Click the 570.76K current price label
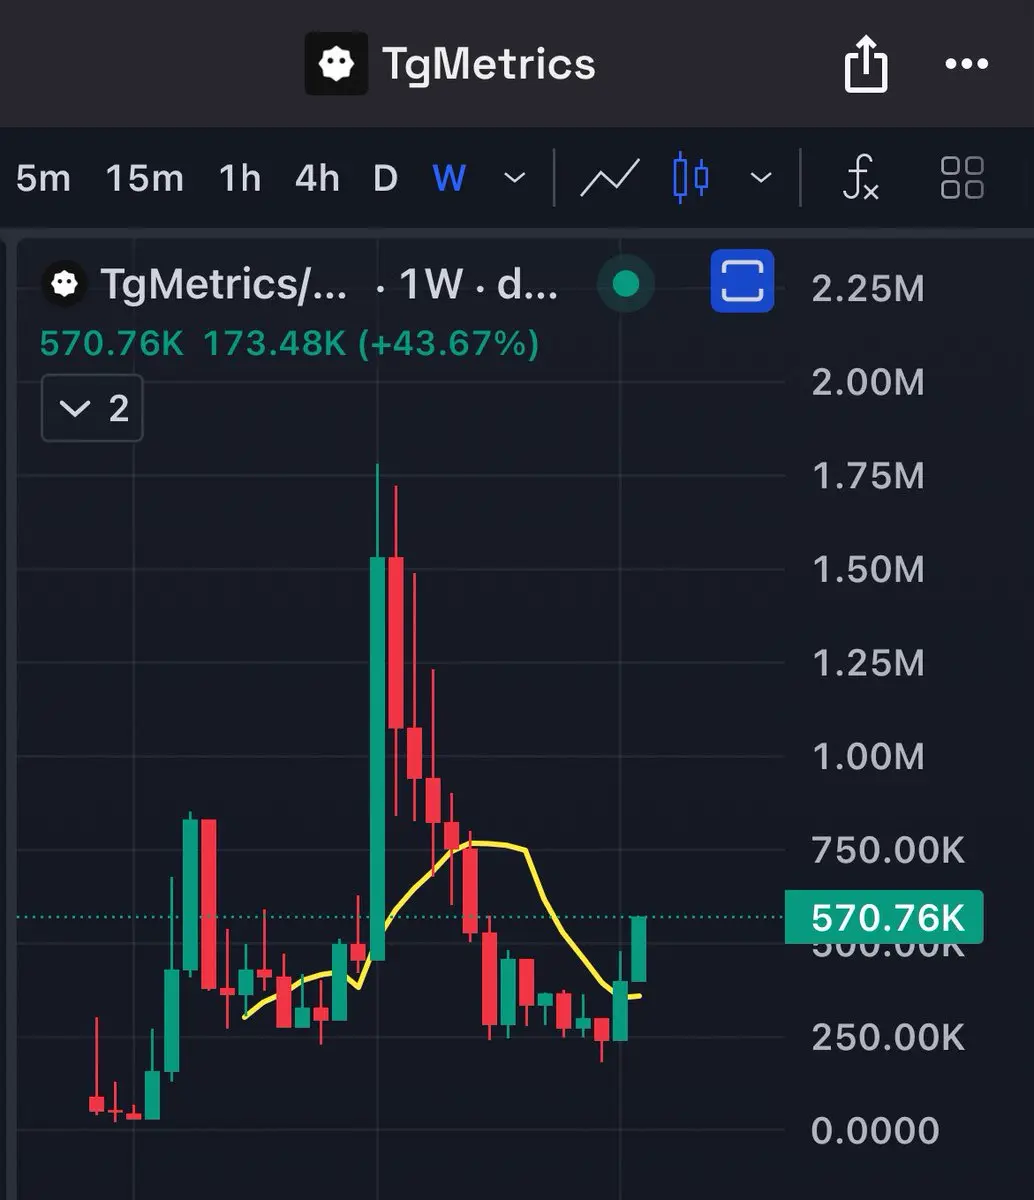The width and height of the screenshot is (1034, 1200). point(884,917)
